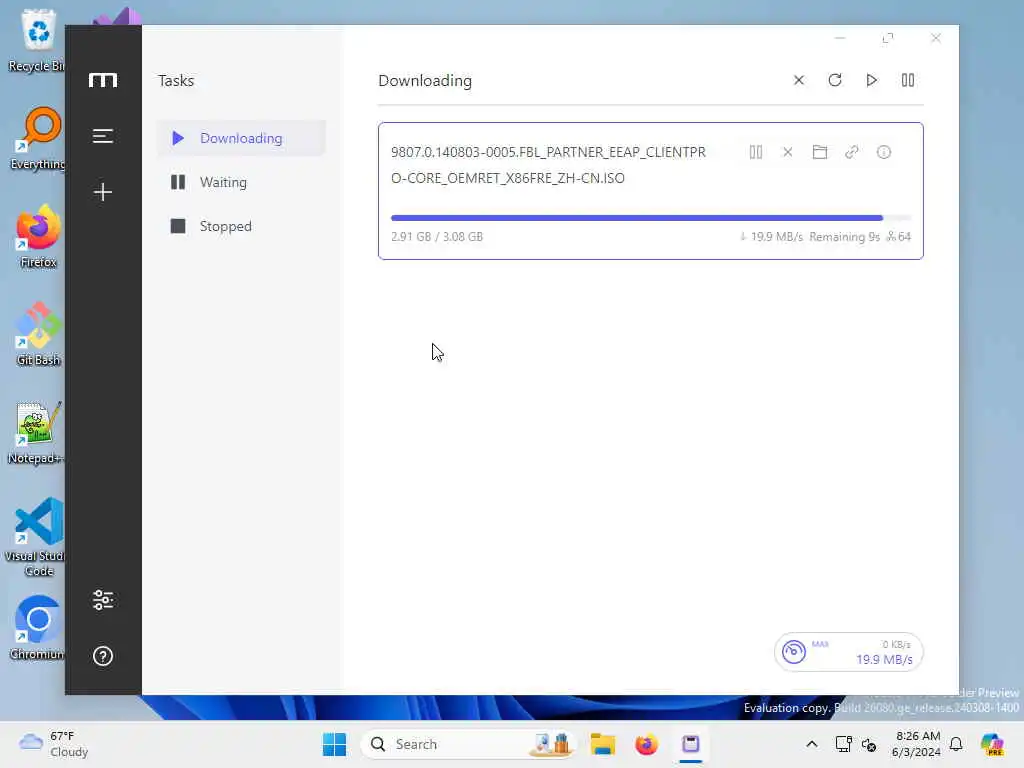The image size is (1024, 768).
Task: Open Motrix preferences sliders icon
Action: point(103,600)
